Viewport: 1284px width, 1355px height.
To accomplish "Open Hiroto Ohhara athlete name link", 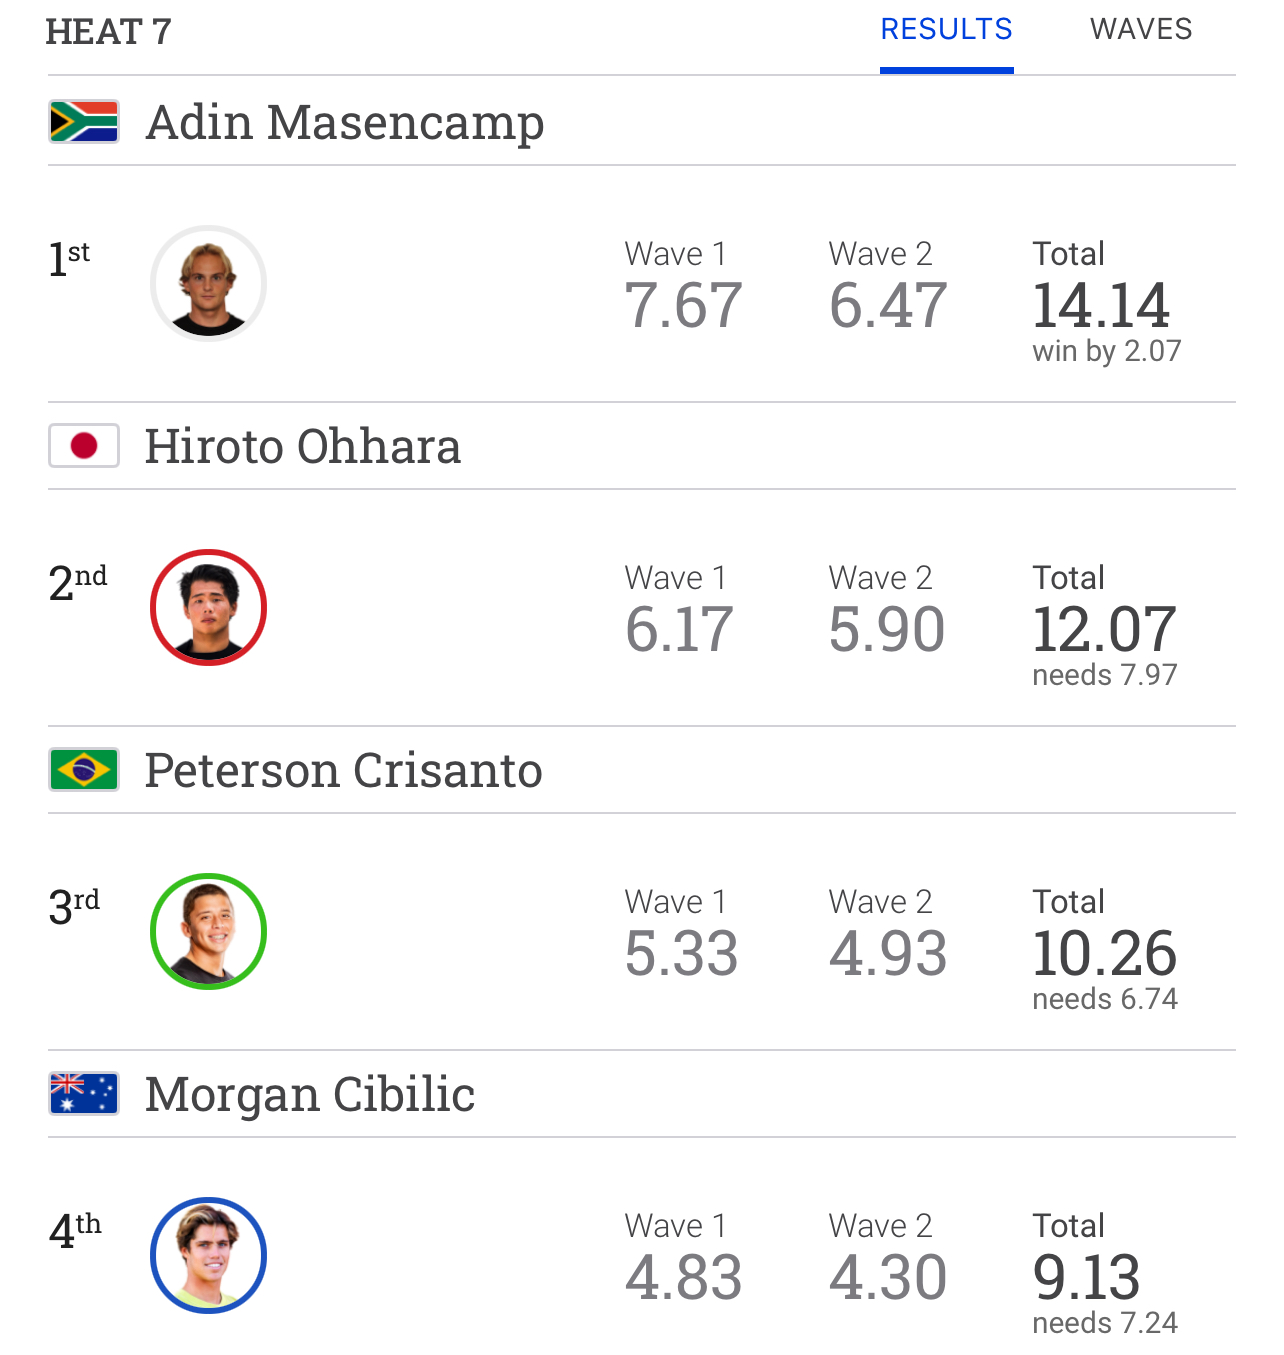I will pyautogui.click(x=303, y=447).
